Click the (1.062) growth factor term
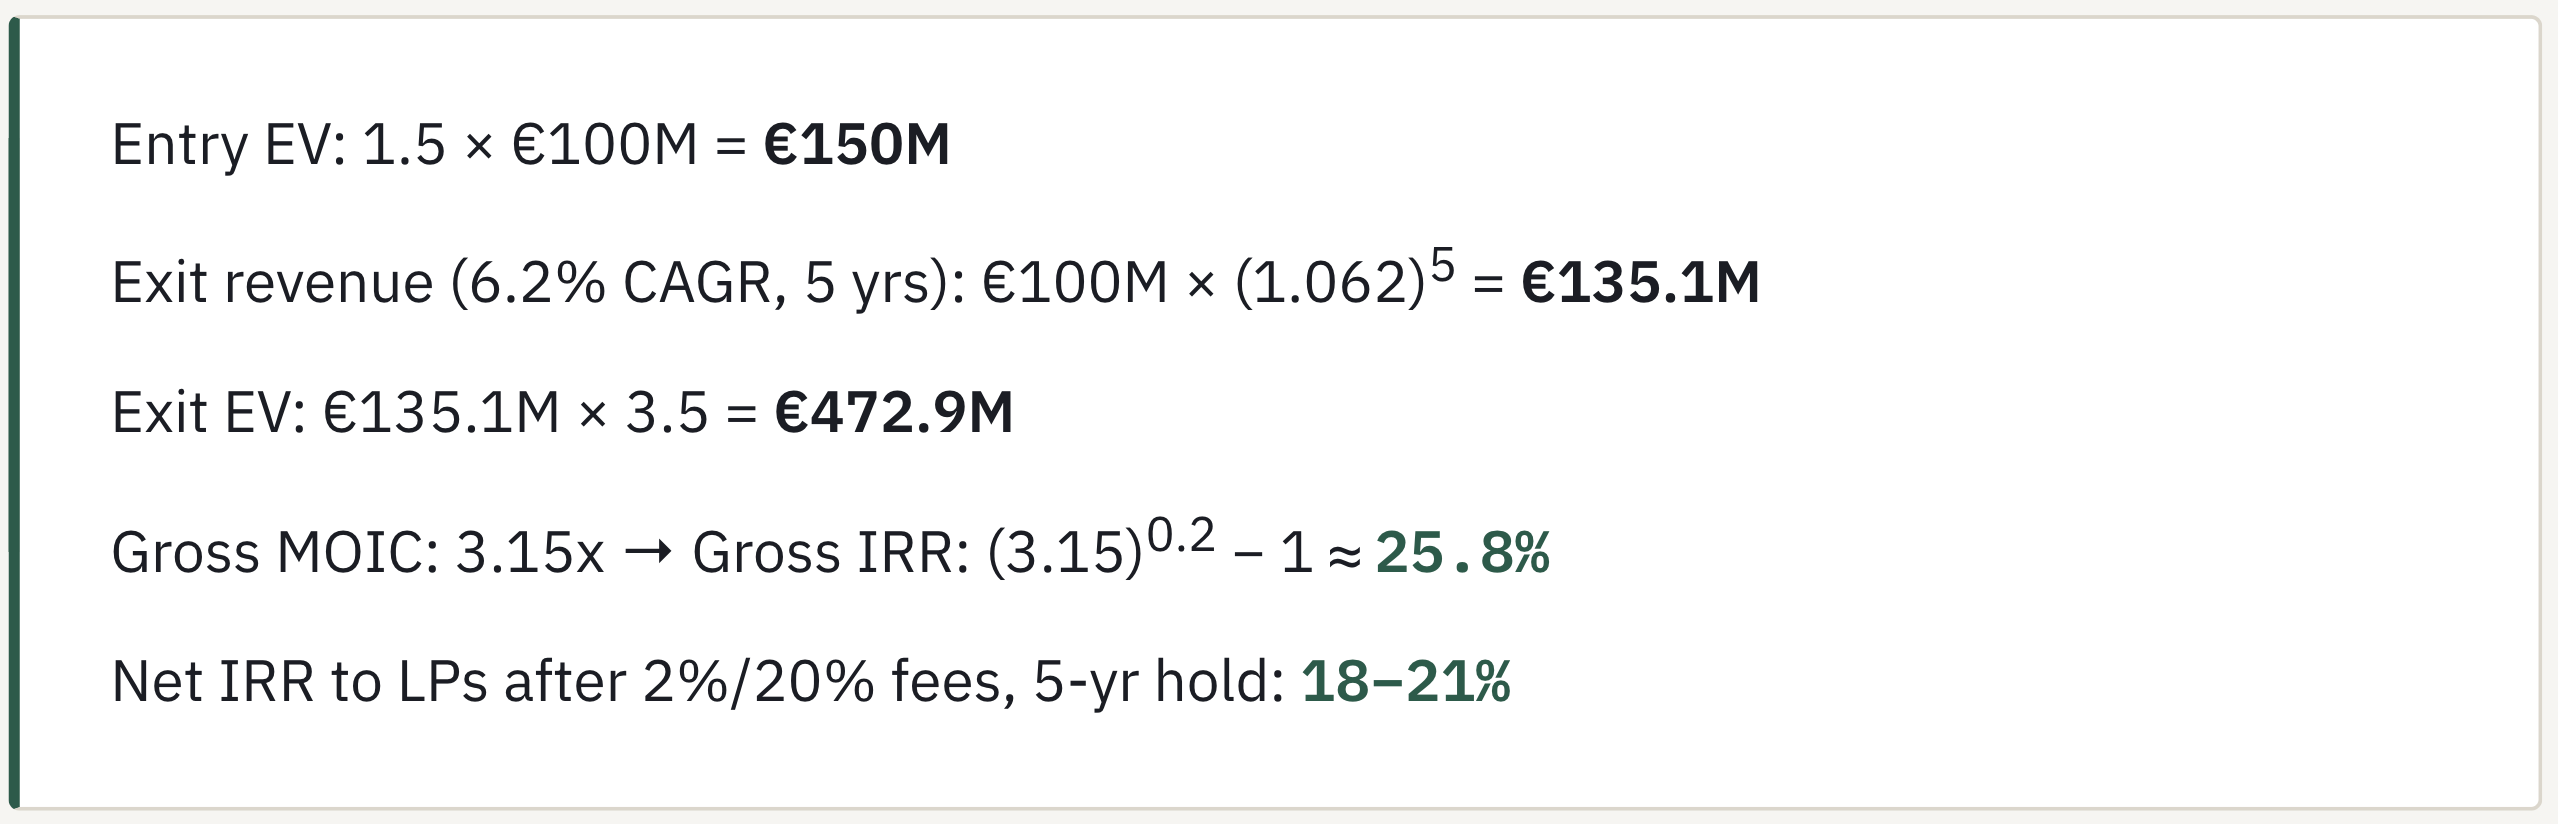The image size is (2558, 824). (1330, 283)
